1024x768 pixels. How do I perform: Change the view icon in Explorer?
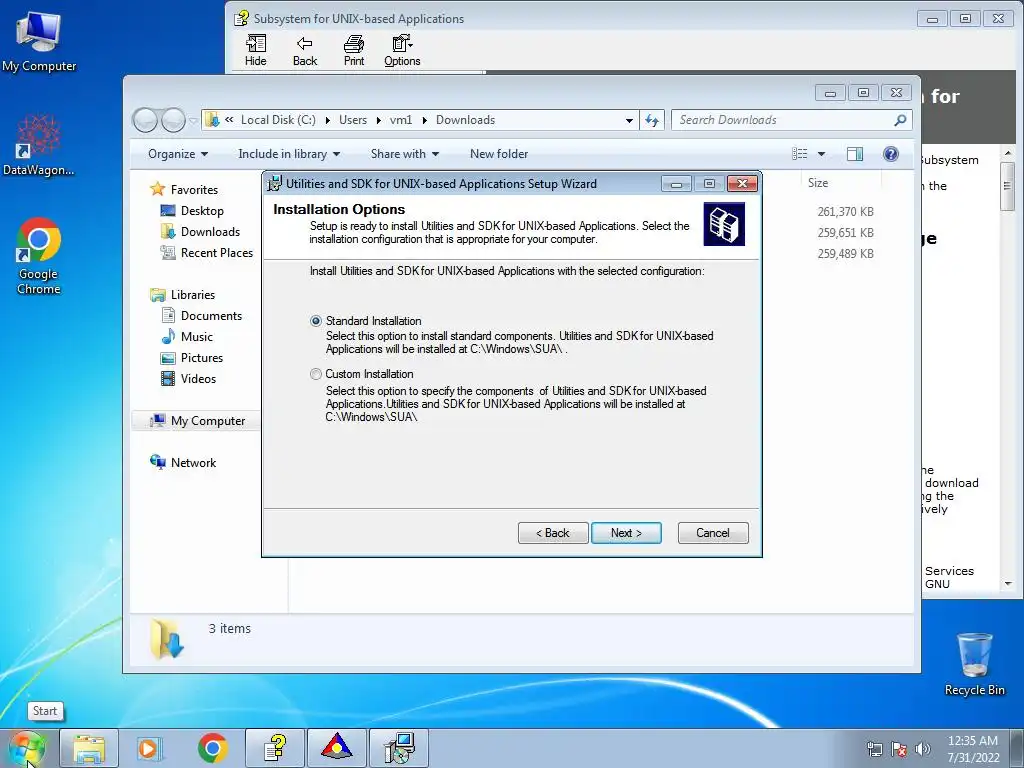(x=799, y=153)
